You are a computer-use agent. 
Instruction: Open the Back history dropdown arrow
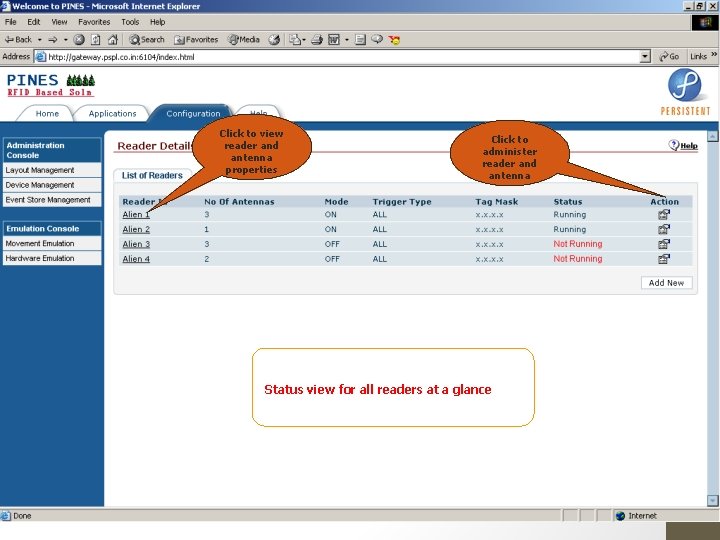(x=39, y=40)
